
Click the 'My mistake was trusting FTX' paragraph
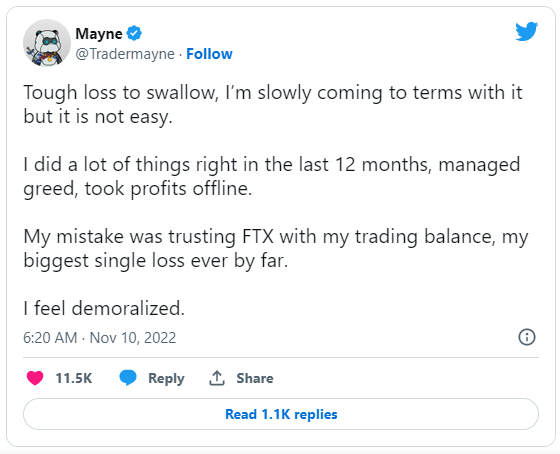(276, 248)
